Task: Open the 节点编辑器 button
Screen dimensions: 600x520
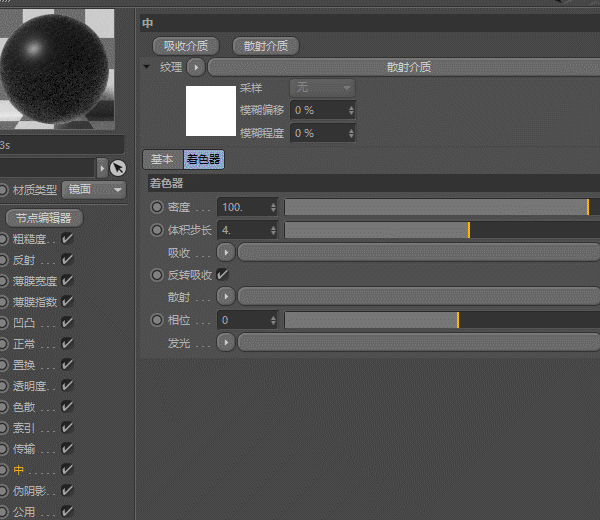Action: tap(44, 218)
